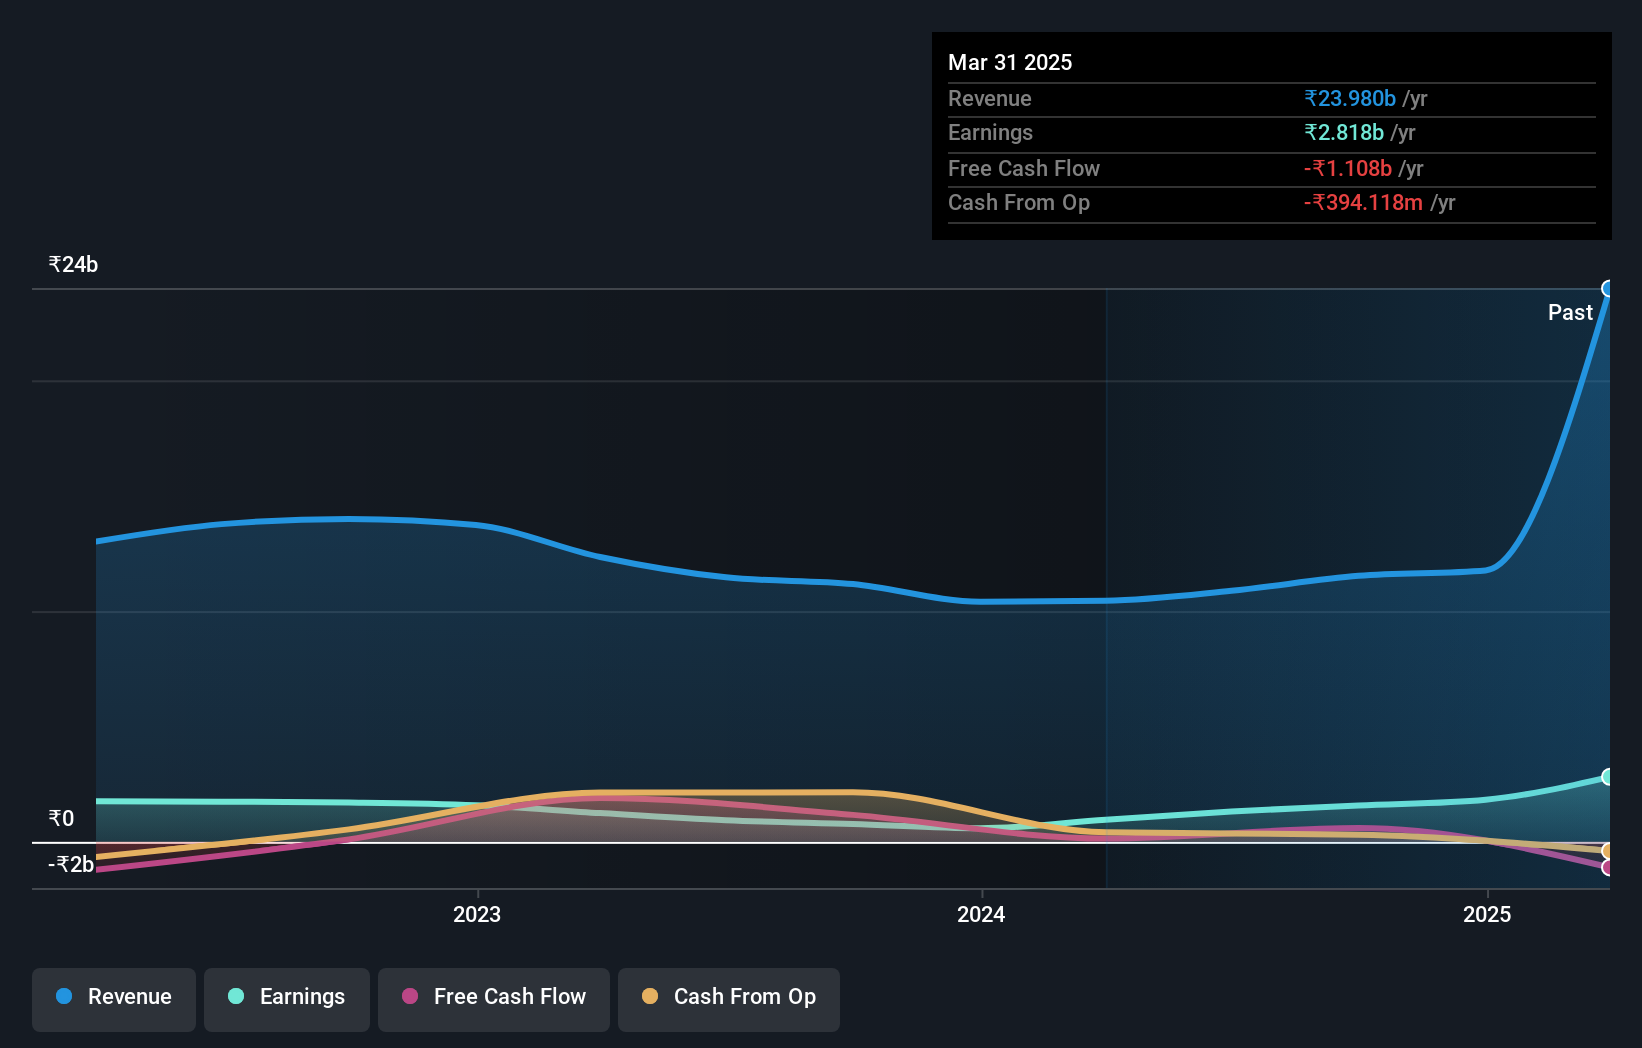Click the ₹24b y-axis label
This screenshot has height=1048, width=1642.
[x=73, y=264]
